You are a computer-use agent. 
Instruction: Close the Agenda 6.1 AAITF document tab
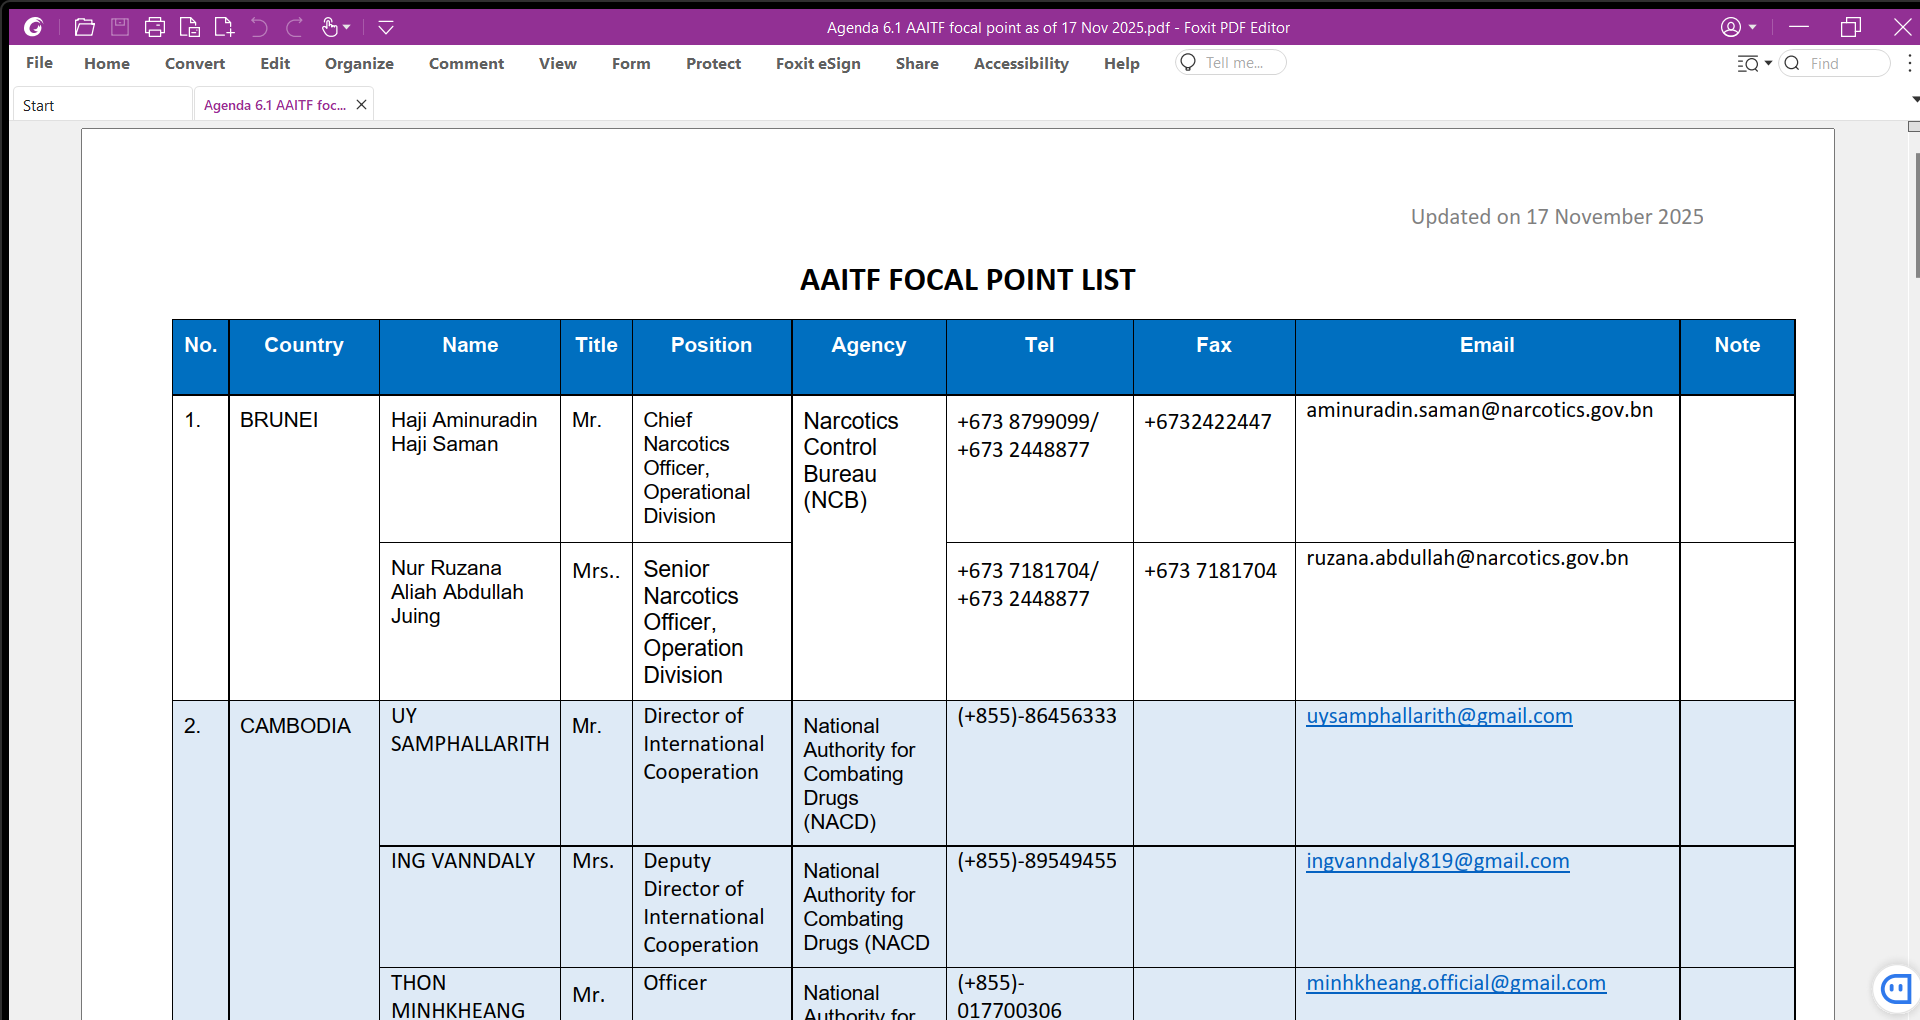(x=361, y=105)
